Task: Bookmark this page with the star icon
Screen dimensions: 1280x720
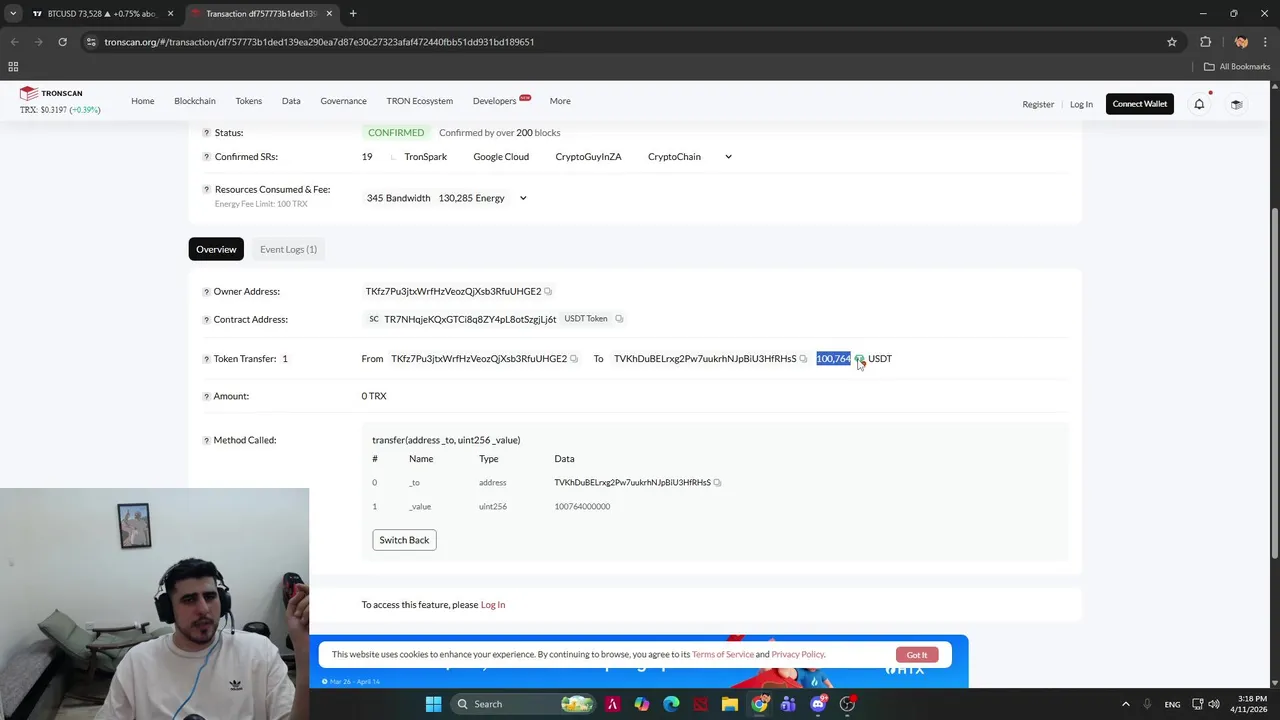Action: [x=1172, y=42]
